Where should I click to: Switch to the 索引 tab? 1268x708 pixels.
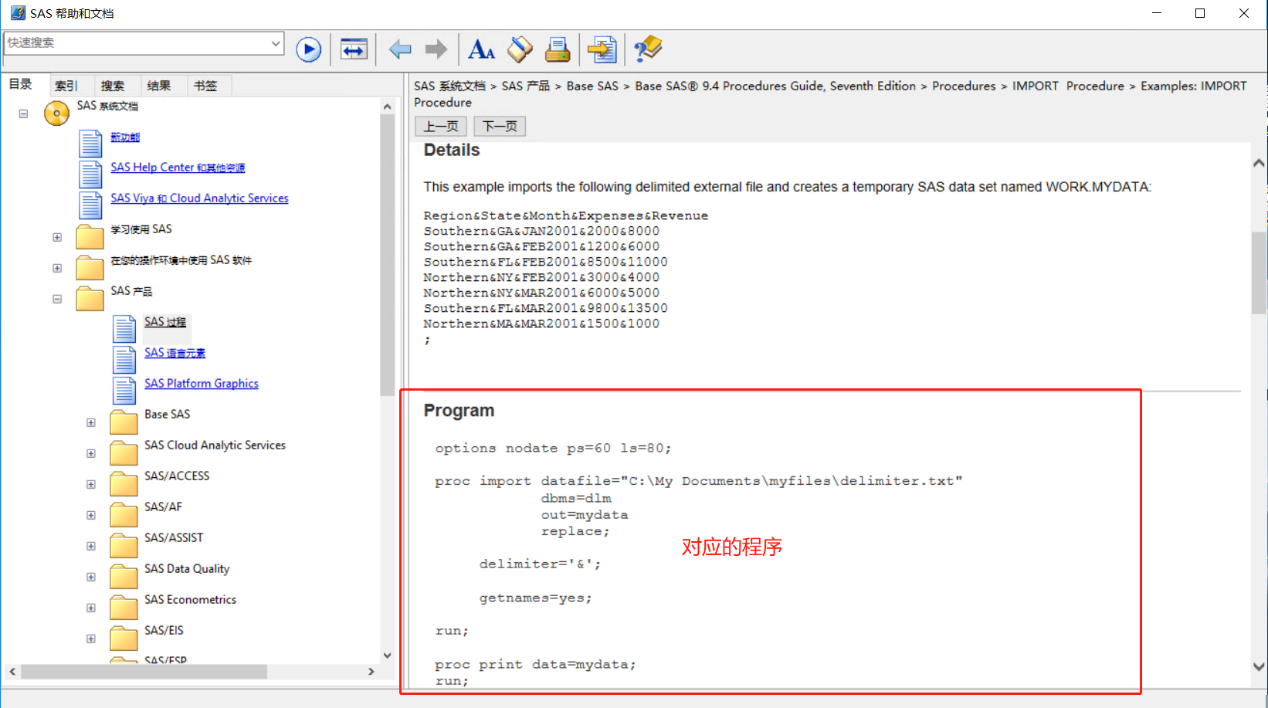coord(66,86)
